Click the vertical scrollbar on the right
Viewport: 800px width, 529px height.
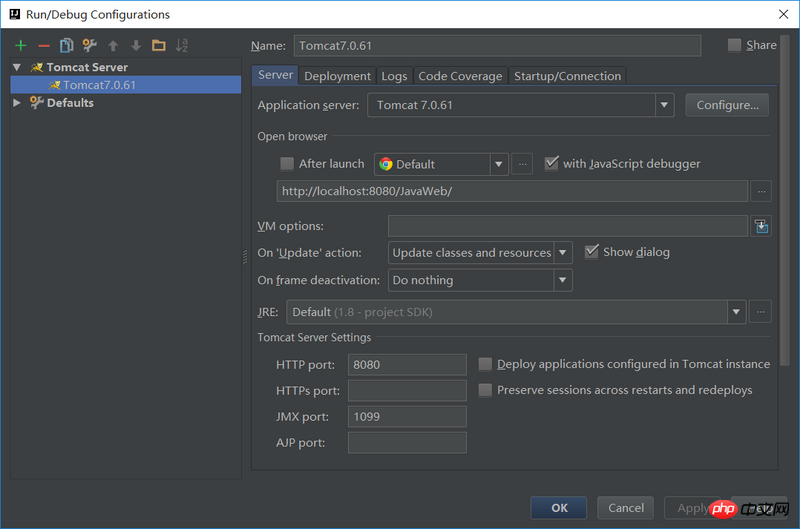pos(785,200)
